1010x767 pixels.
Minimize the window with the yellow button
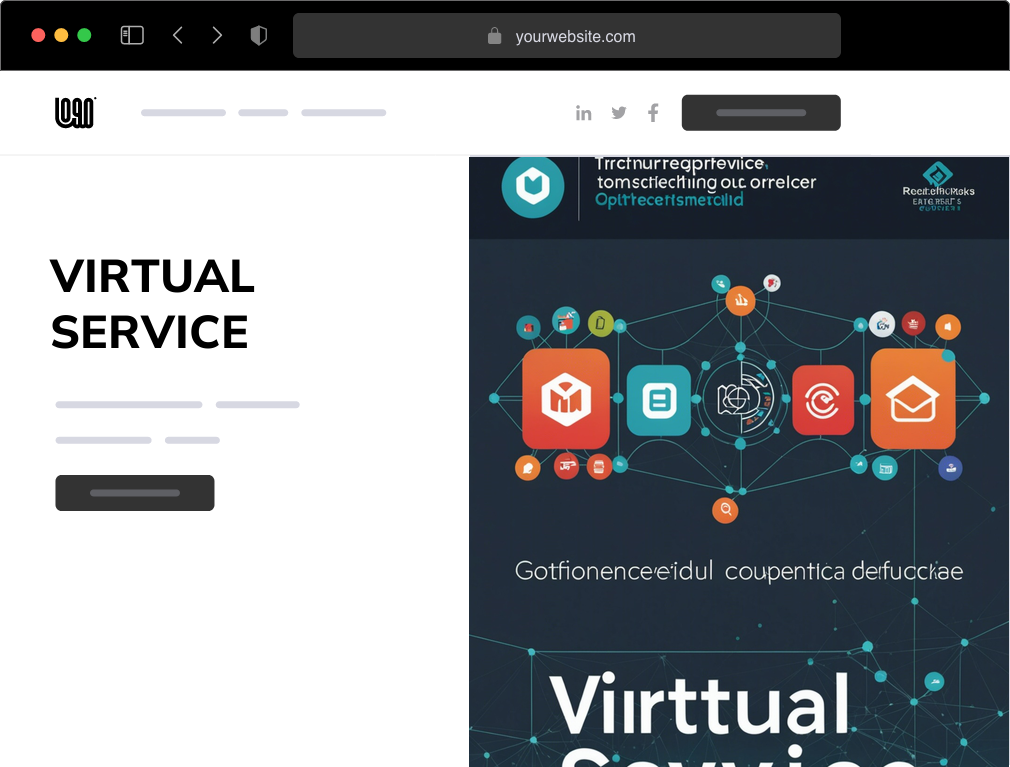61,35
